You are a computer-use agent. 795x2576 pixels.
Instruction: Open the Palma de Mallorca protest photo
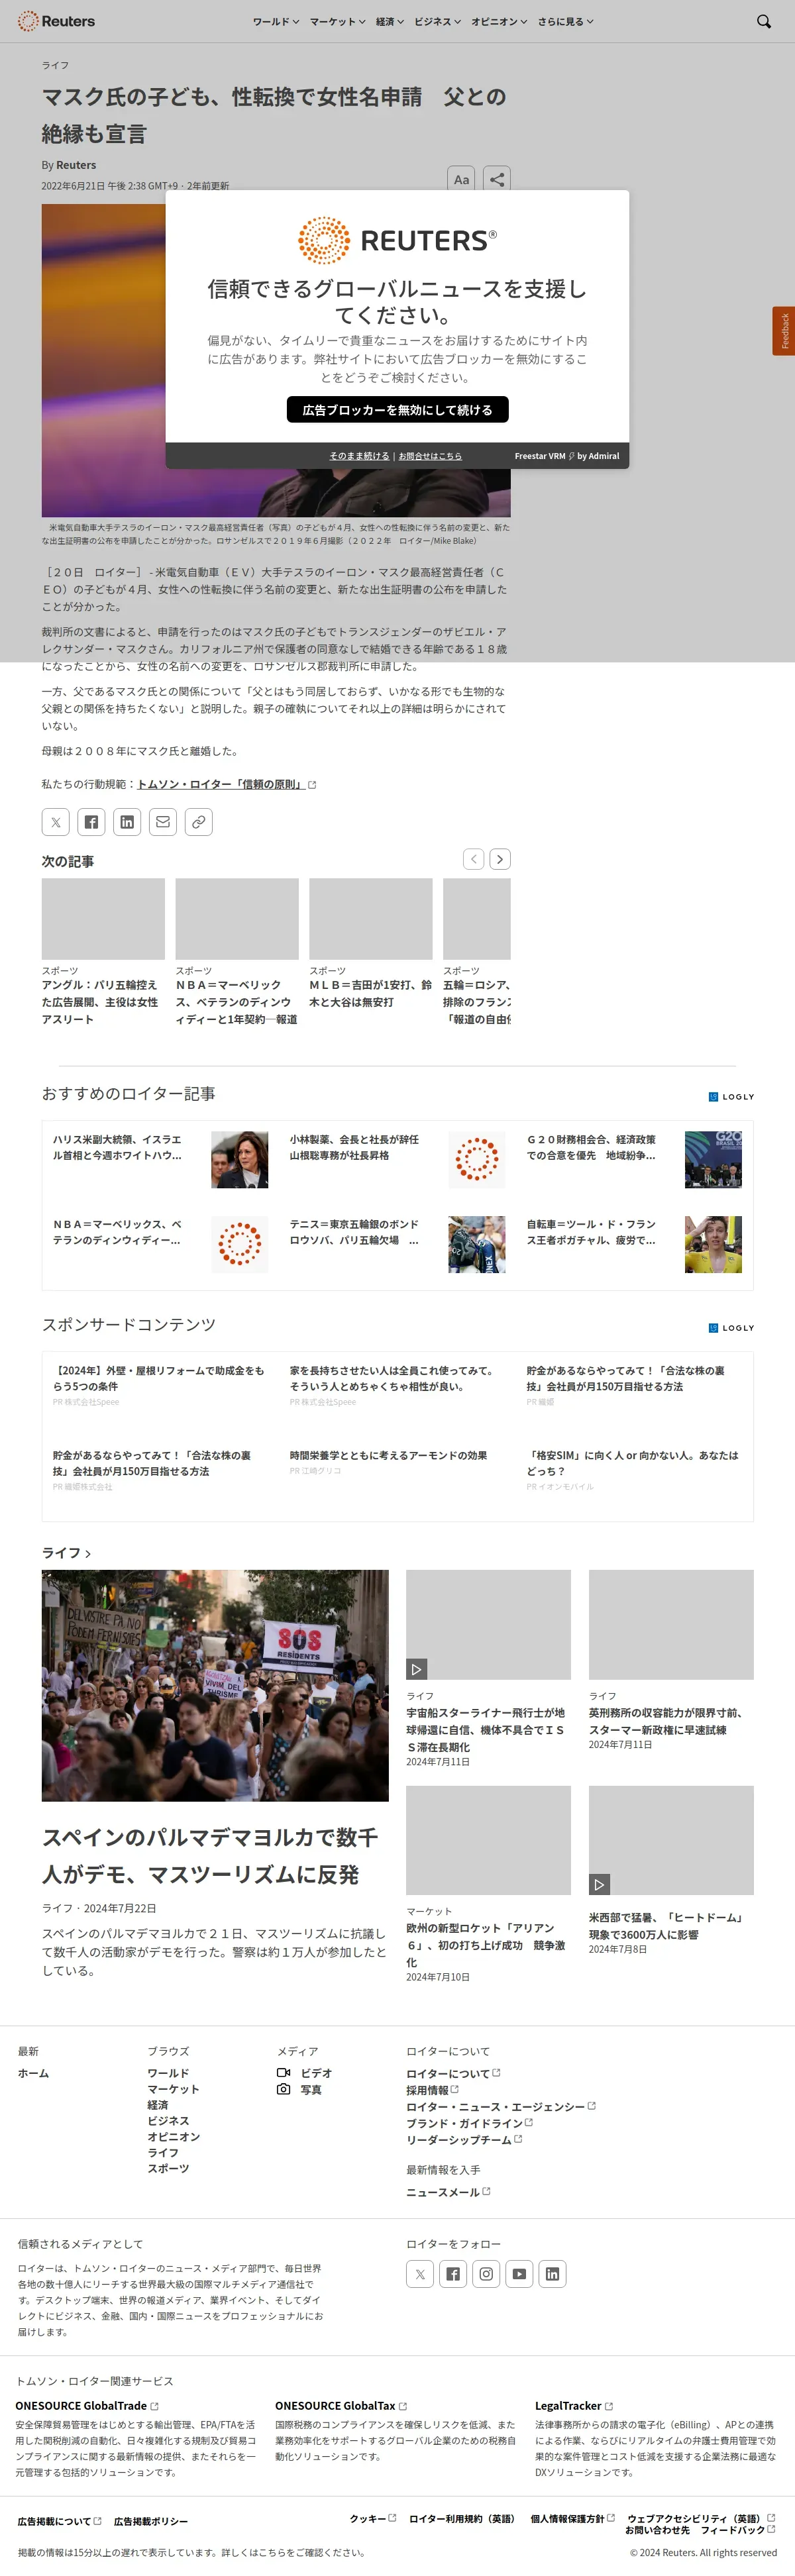[215, 1685]
